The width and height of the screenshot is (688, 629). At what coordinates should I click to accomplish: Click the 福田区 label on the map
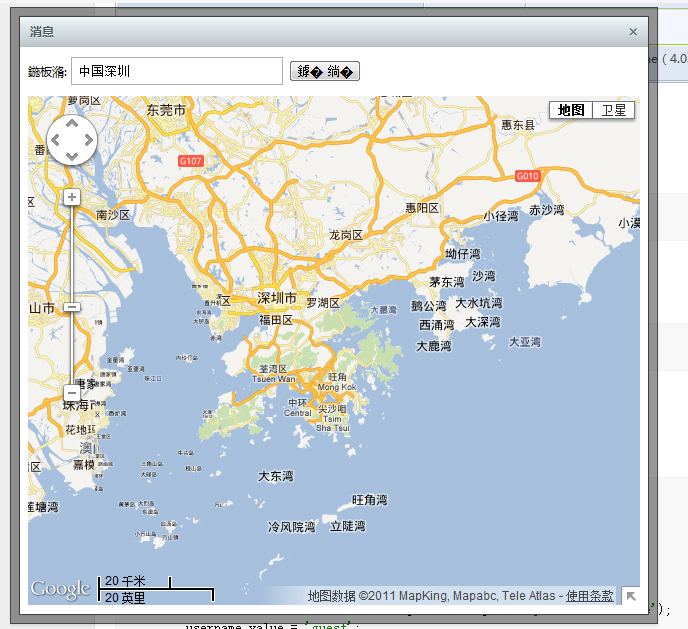click(276, 320)
